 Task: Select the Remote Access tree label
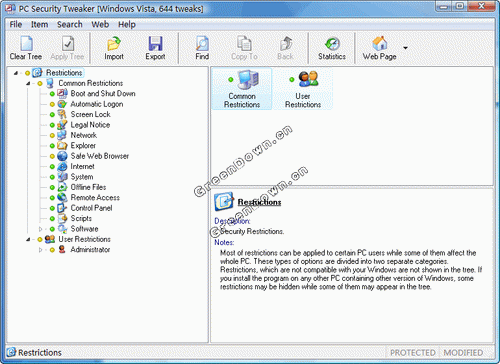(x=95, y=198)
